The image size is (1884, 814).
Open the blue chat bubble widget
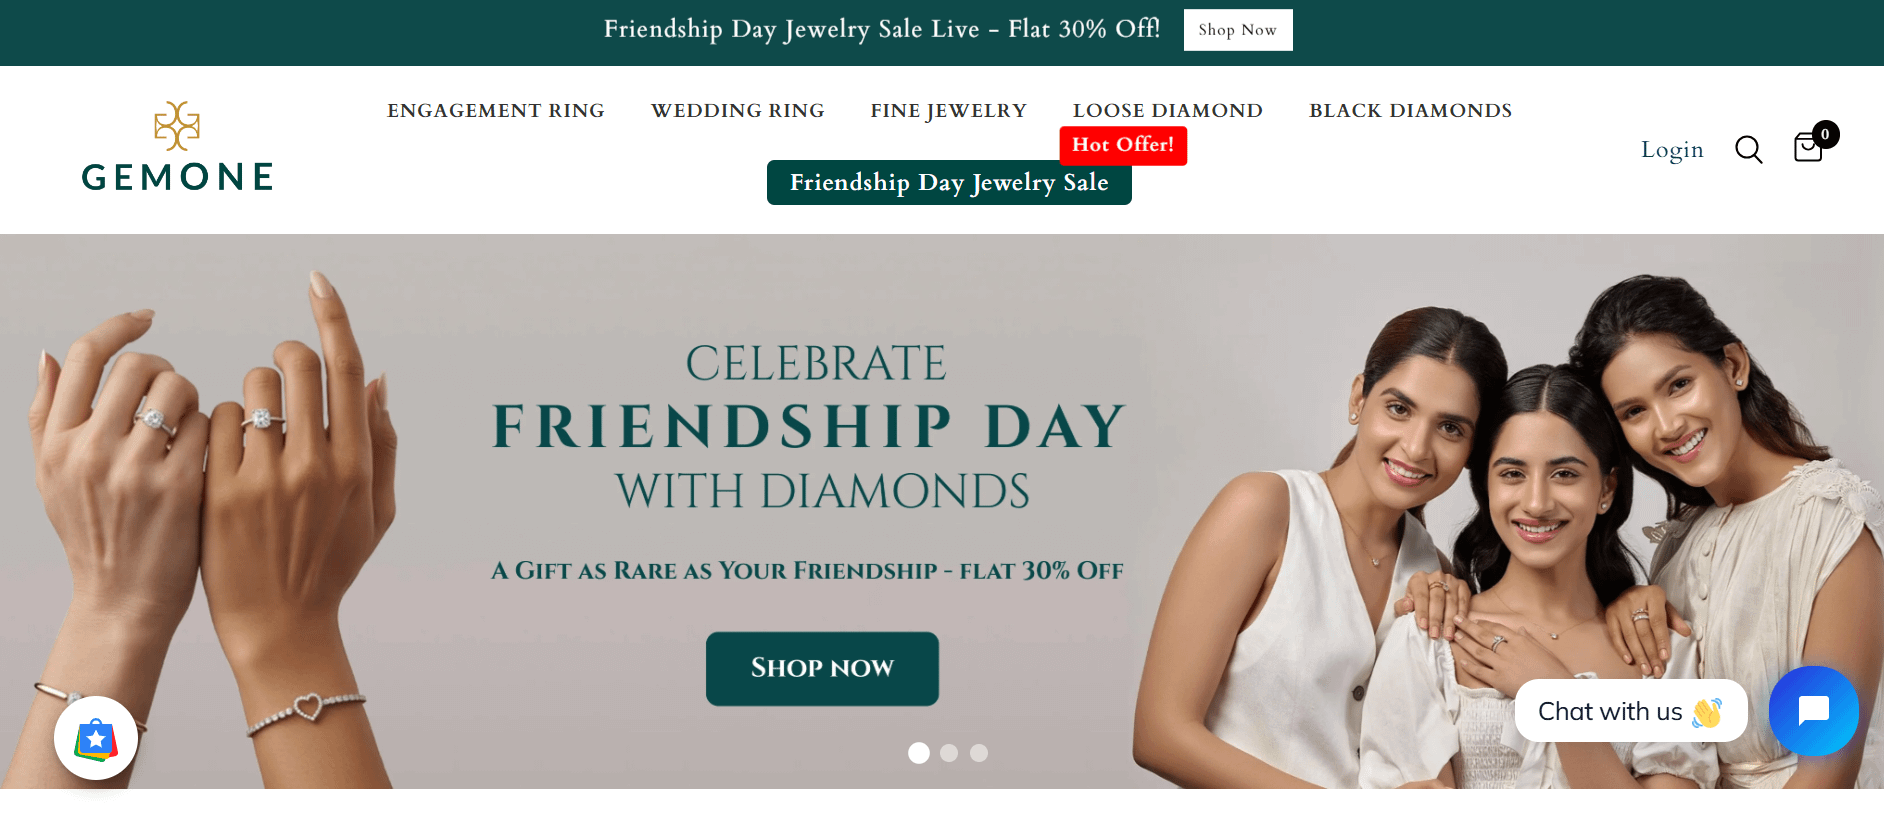pos(1813,711)
